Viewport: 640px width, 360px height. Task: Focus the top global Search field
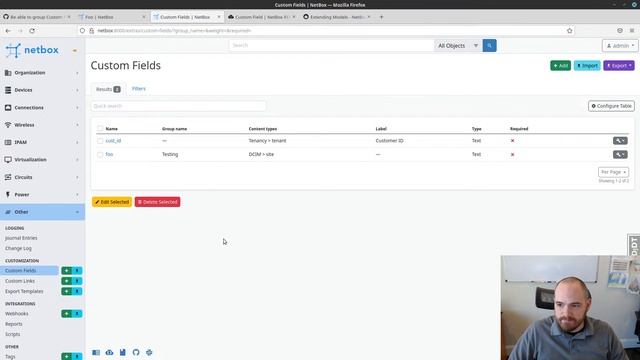(331, 45)
